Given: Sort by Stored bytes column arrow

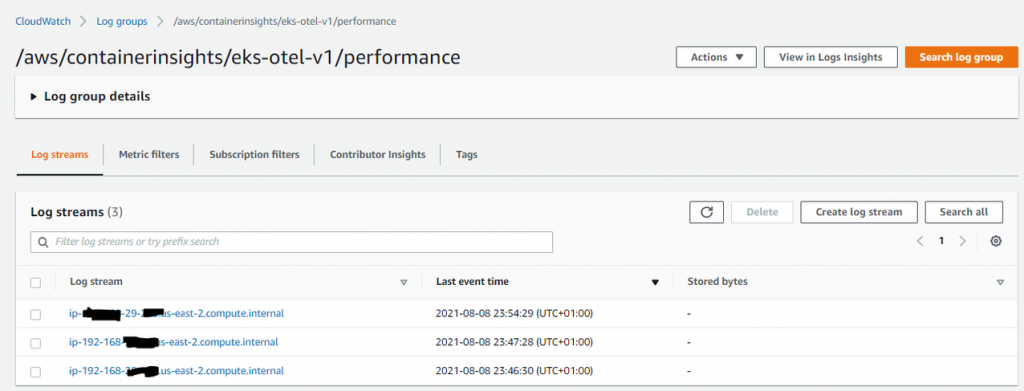Looking at the screenshot, I should click(x=1000, y=283).
